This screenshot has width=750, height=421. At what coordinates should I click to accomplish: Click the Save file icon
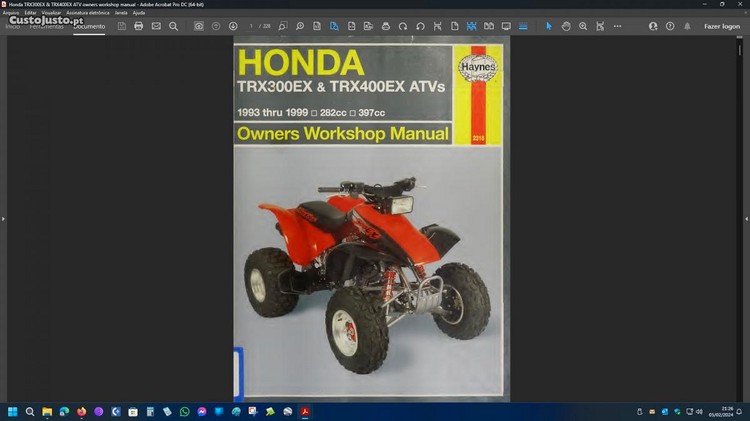[x=121, y=26]
